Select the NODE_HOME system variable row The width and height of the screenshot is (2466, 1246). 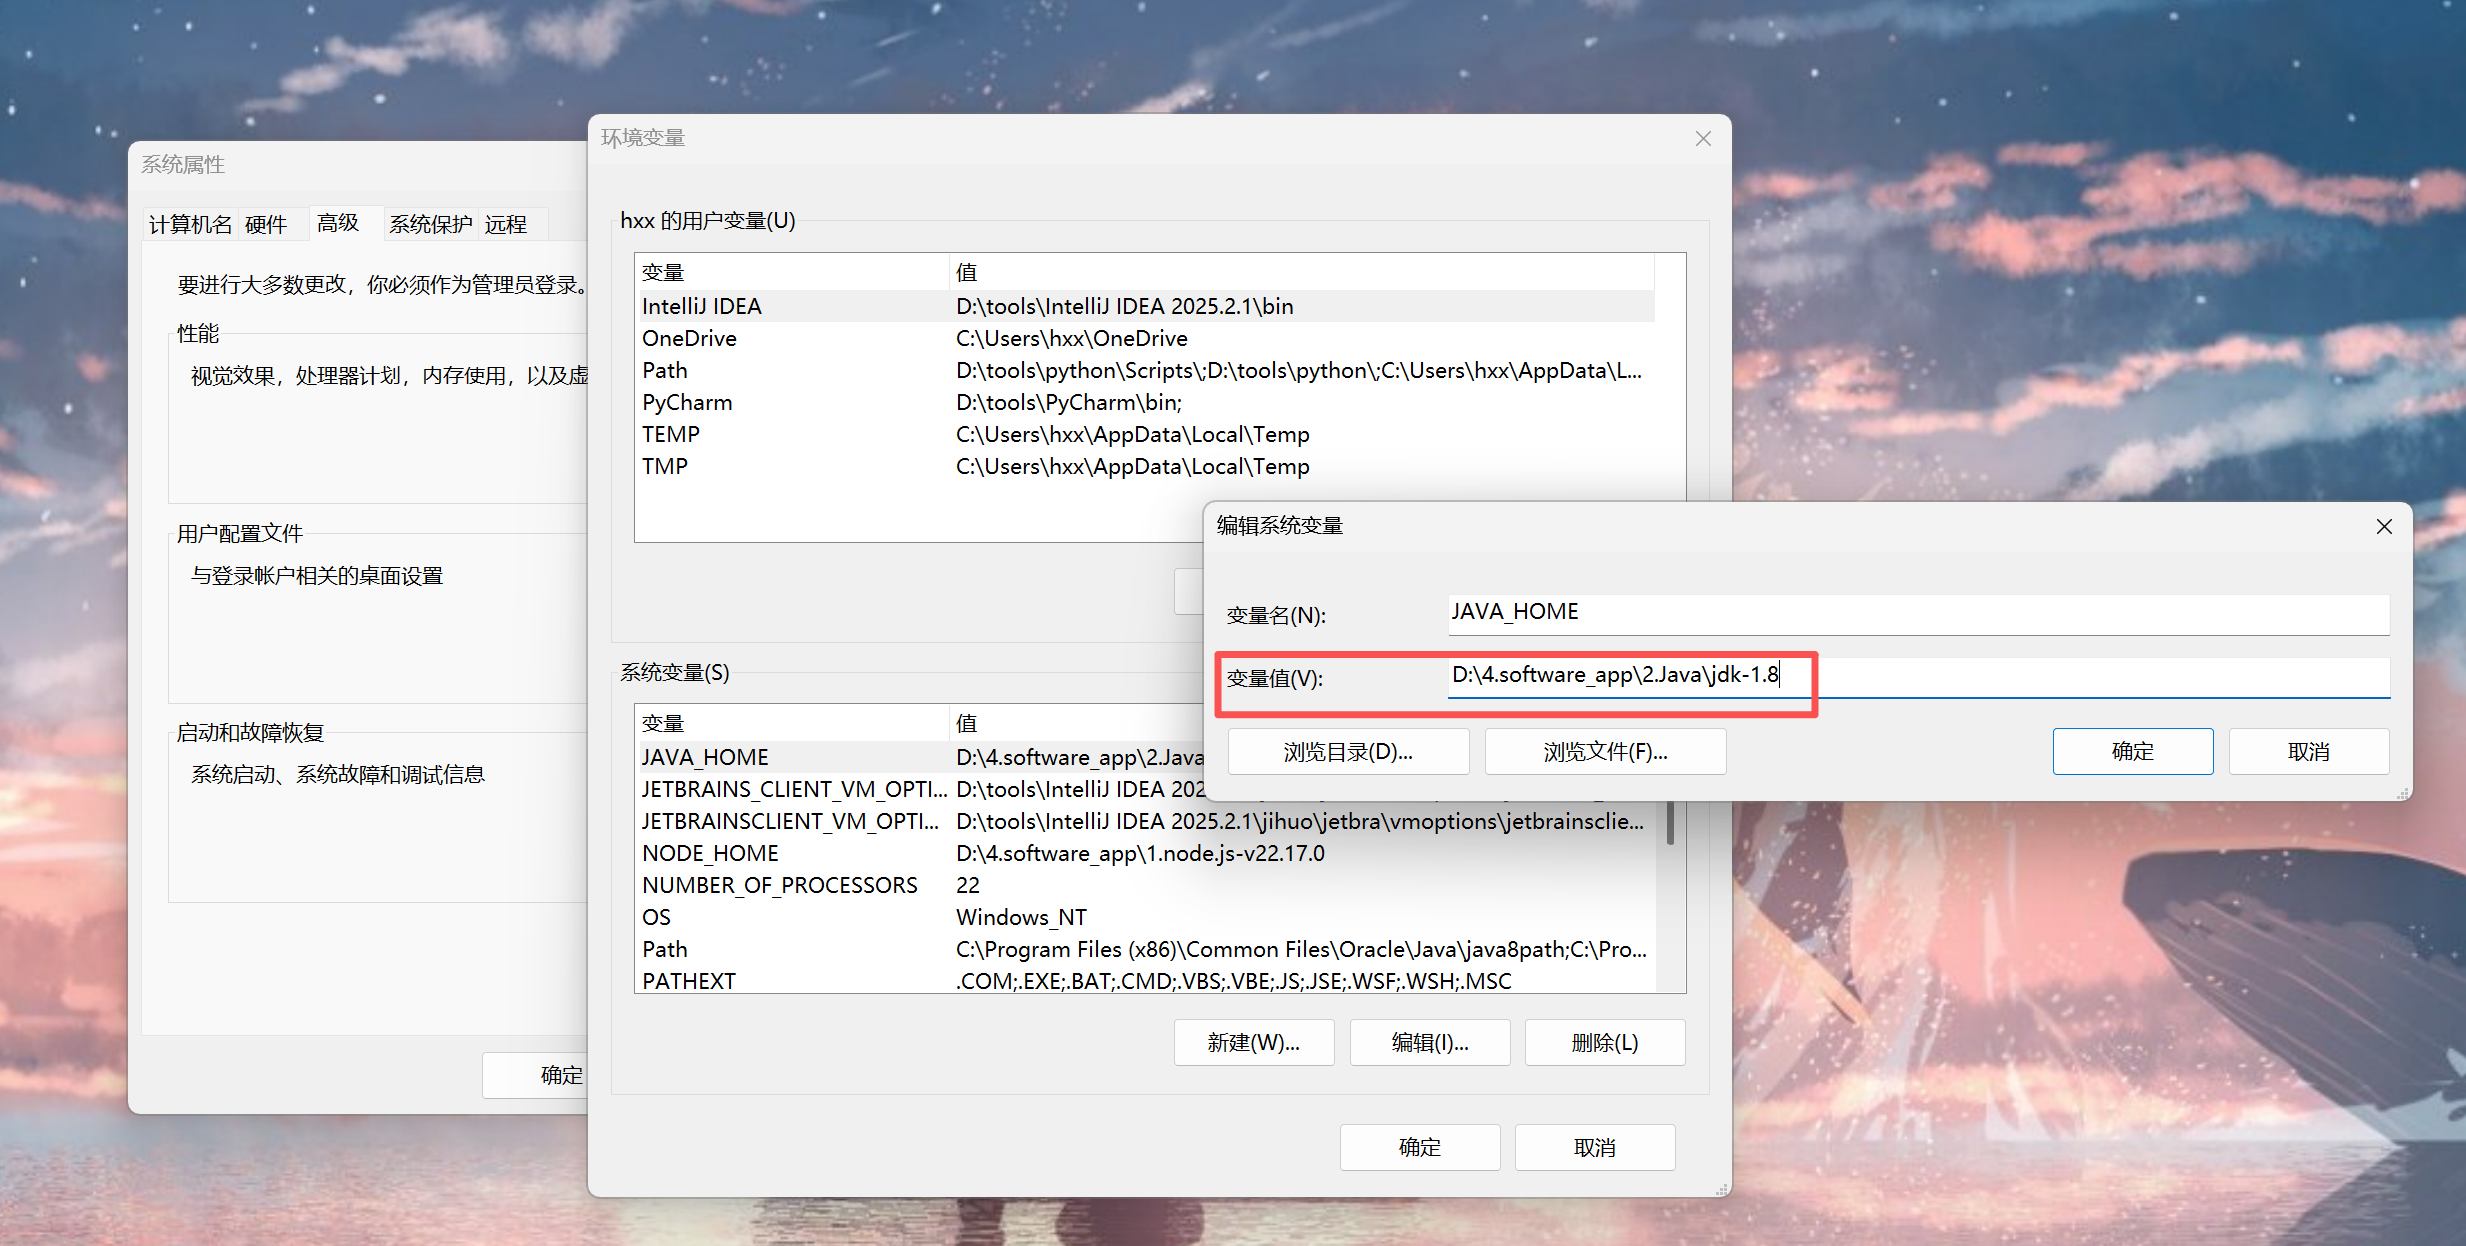point(710,853)
